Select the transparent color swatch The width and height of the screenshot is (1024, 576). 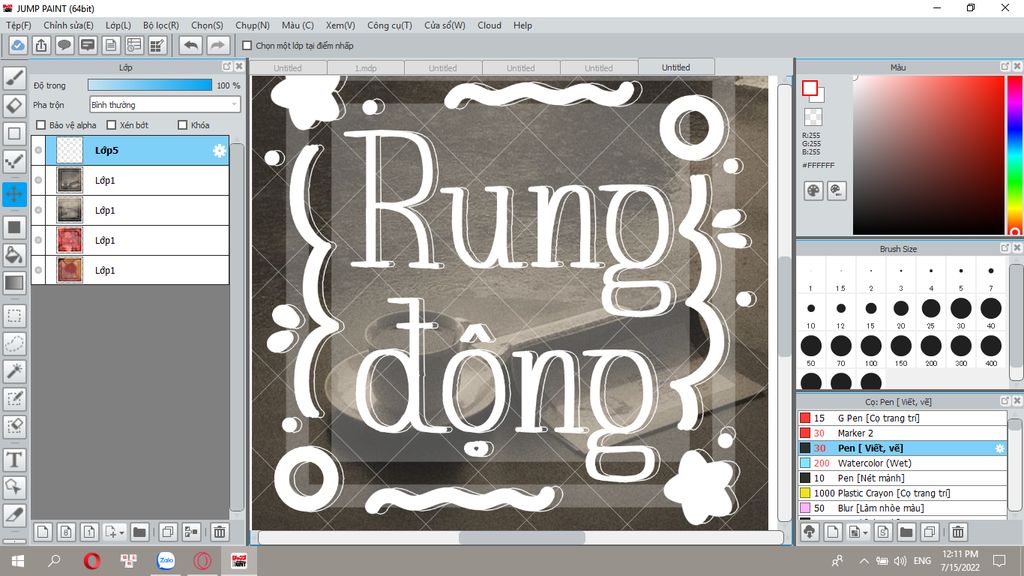click(x=813, y=117)
